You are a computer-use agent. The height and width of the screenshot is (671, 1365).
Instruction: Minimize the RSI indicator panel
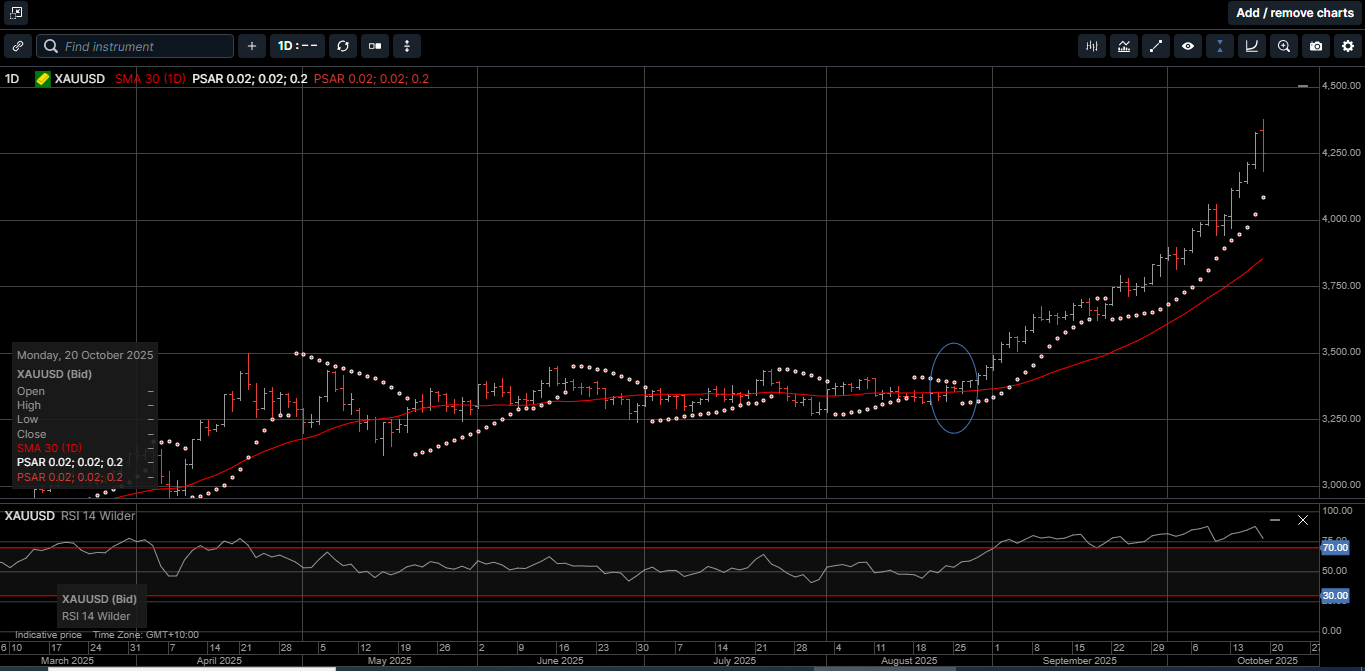point(1275,520)
